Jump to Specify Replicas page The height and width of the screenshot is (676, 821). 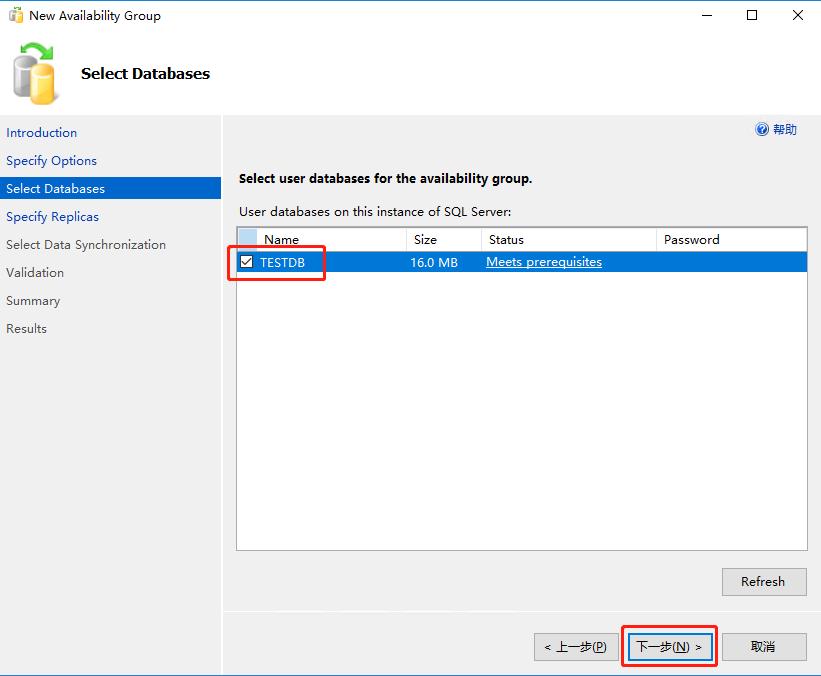[52, 217]
